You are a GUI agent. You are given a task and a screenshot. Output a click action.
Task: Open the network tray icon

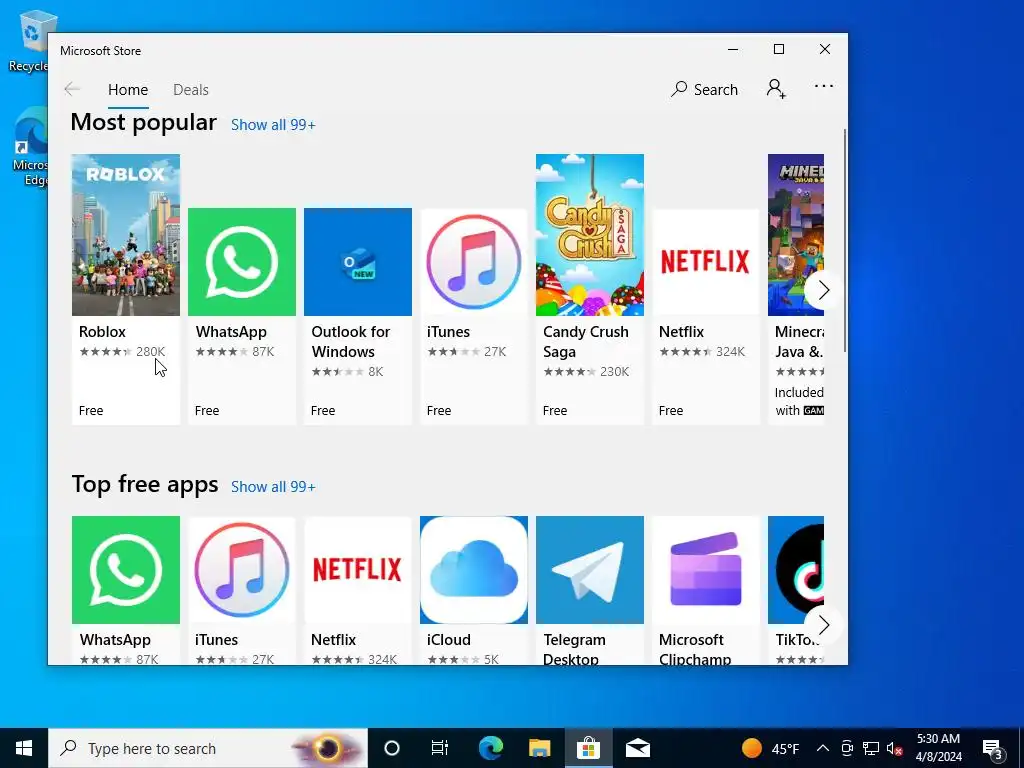tap(871, 748)
